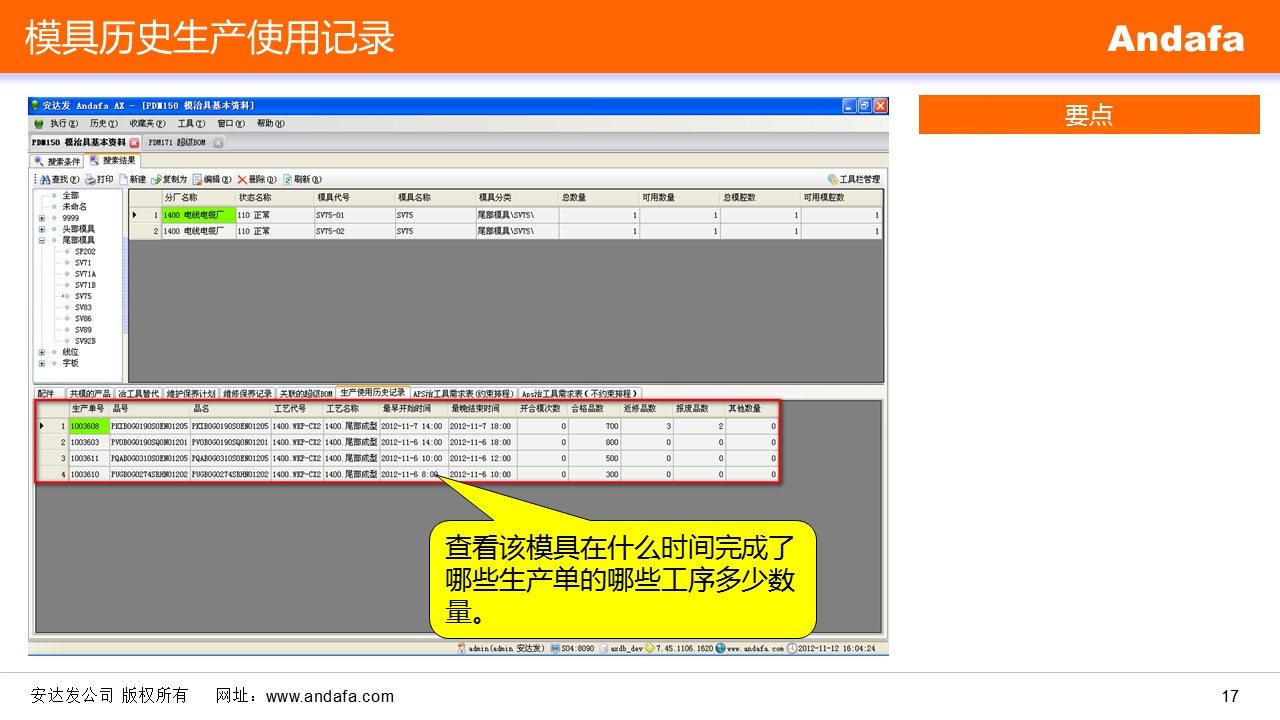Collapse the 尾部模具 tree node
The image size is (1280, 720).
pyautogui.click(x=42, y=240)
